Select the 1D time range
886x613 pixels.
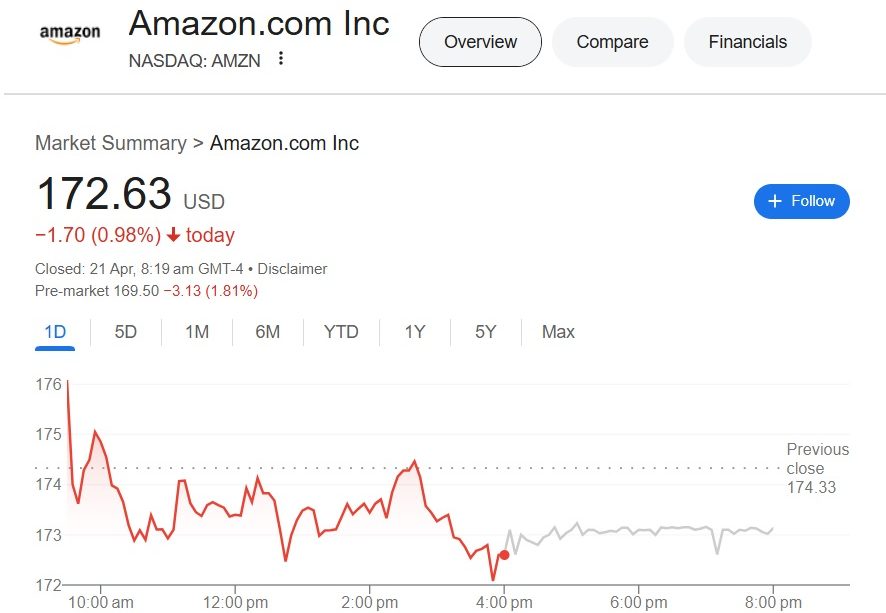click(55, 332)
